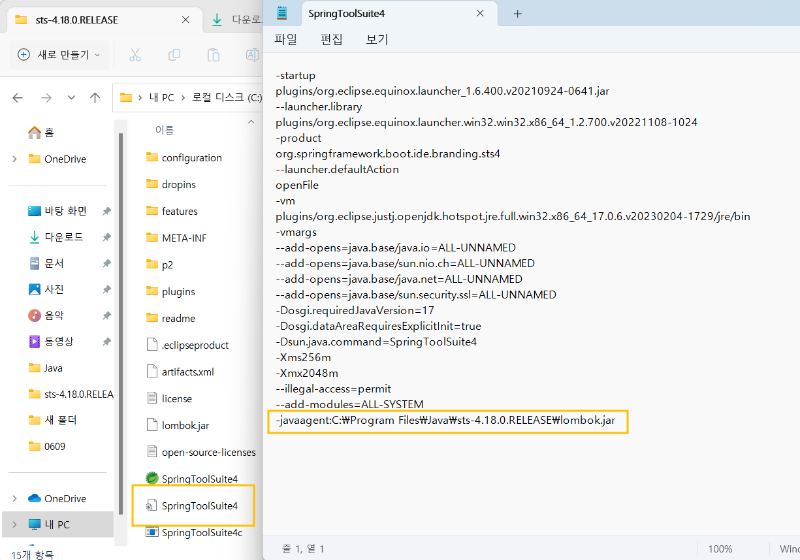Select the SpringToolSuite4 configuration settings file

click(x=192, y=505)
